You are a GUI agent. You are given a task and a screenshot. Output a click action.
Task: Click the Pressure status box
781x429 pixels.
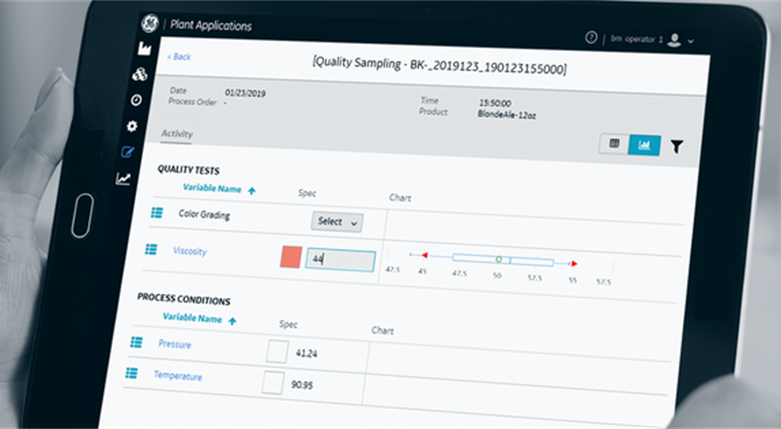(277, 351)
